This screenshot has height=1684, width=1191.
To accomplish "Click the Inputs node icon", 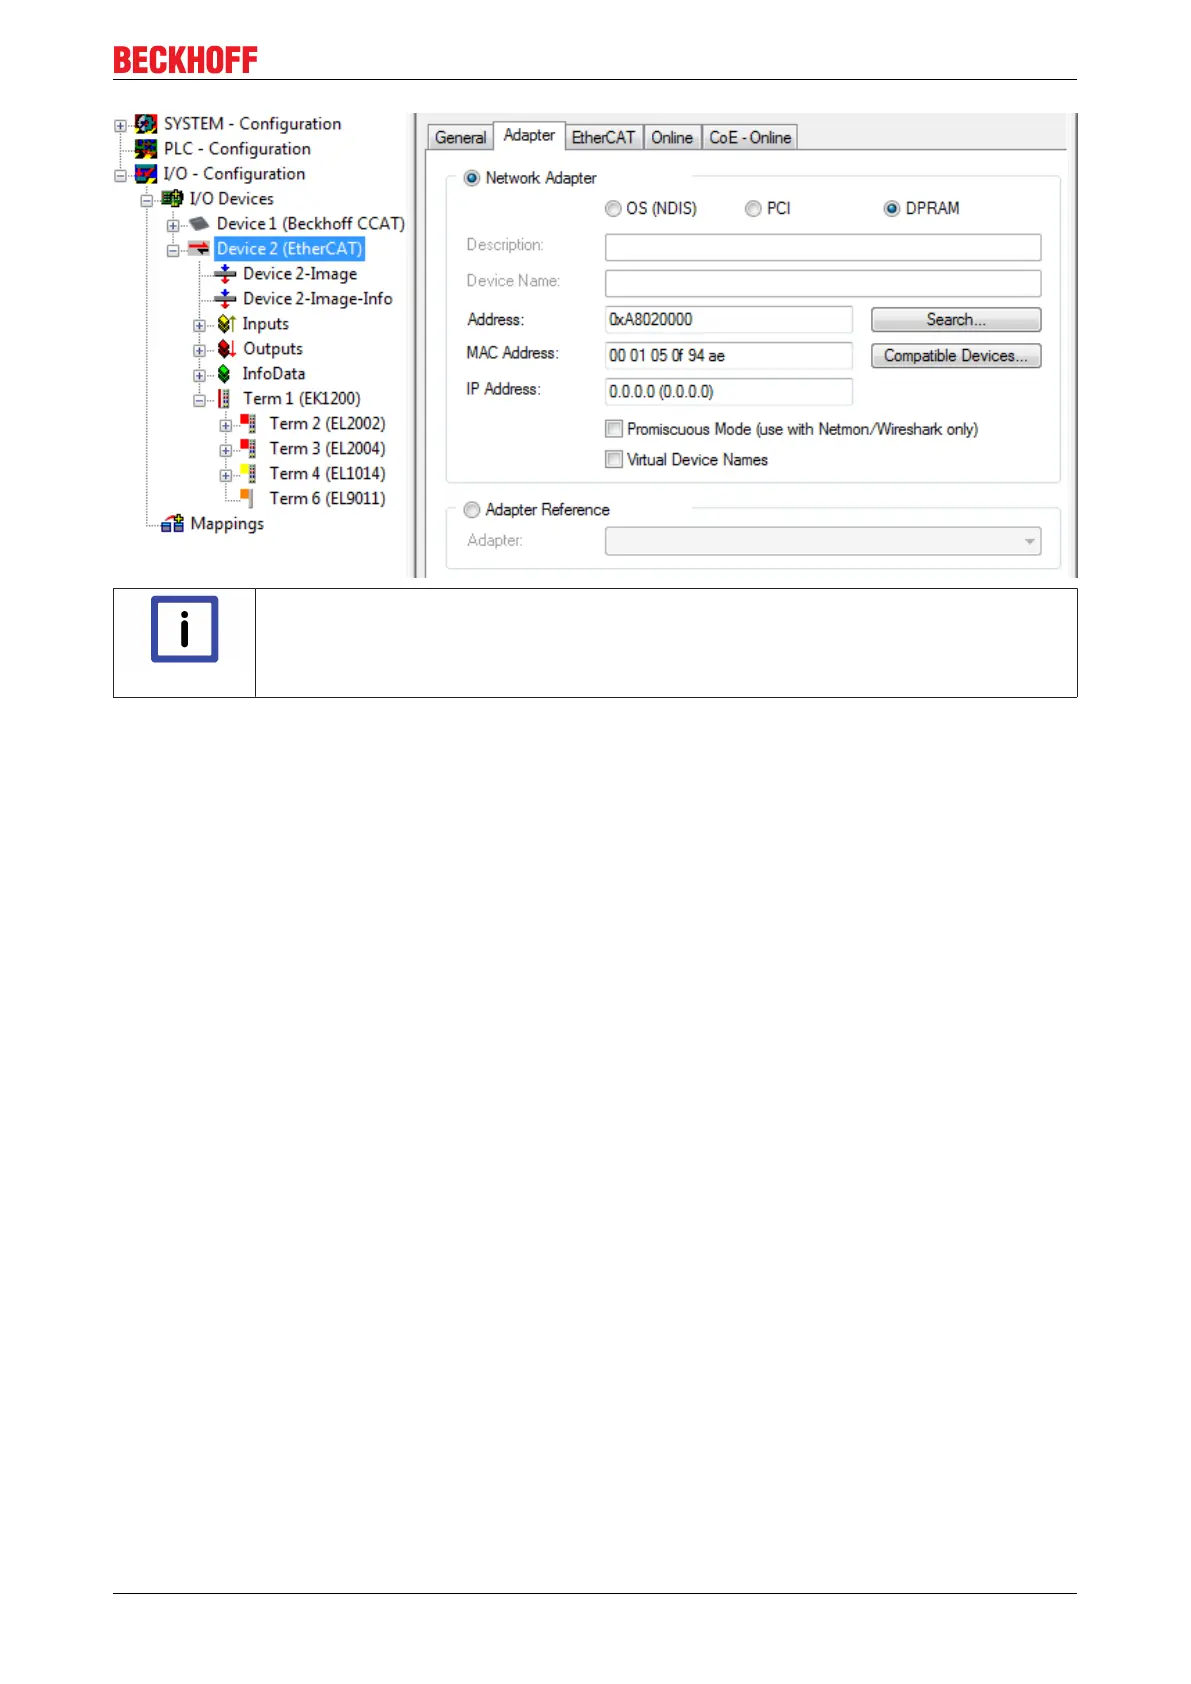I will (x=226, y=324).
